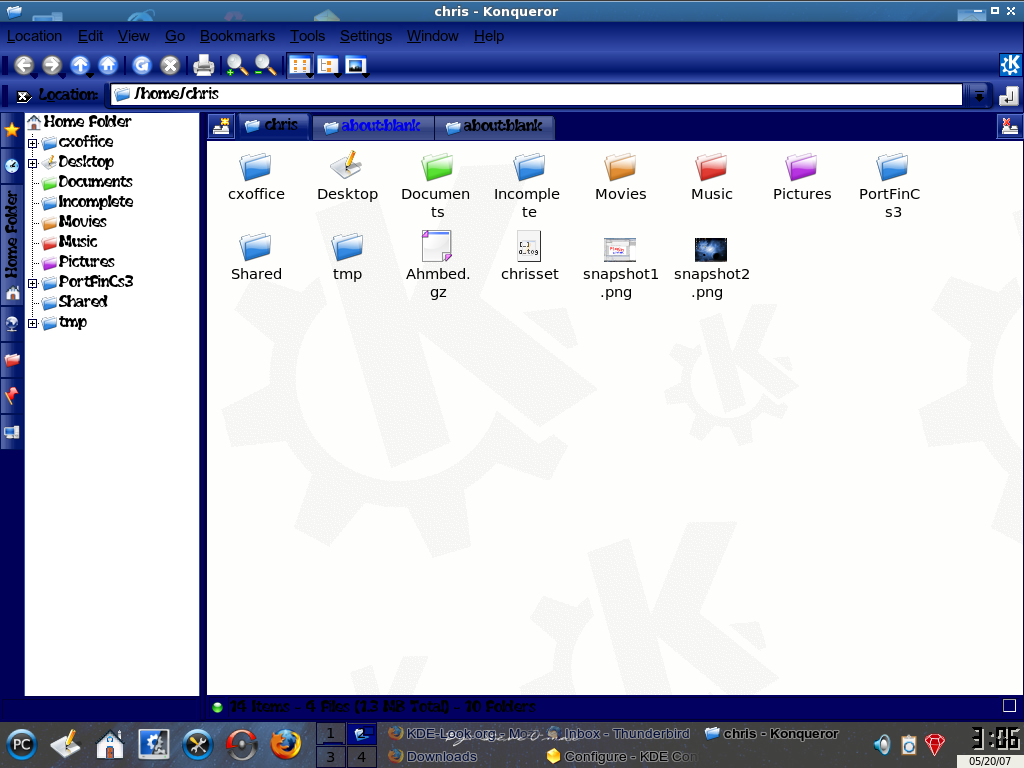Image resolution: width=1024 pixels, height=768 pixels.
Task: Reload the current folder view
Action: pos(142,65)
